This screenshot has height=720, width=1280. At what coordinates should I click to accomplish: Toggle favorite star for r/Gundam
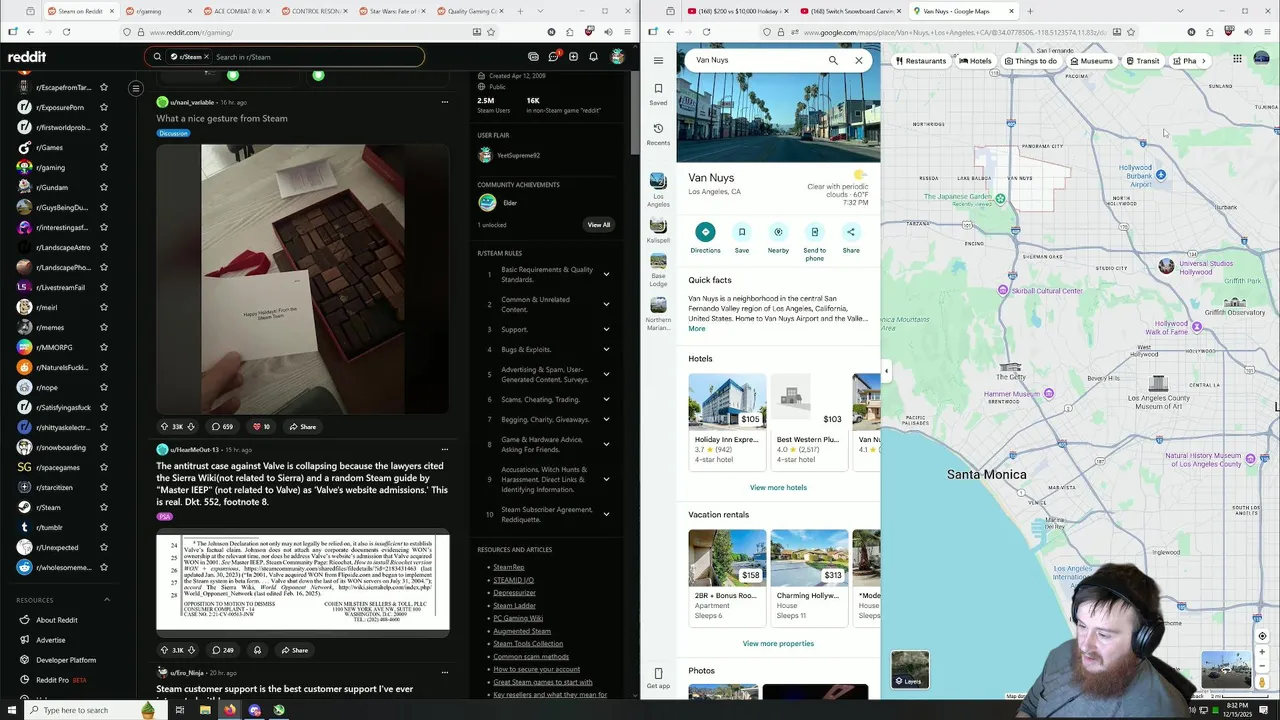[104, 187]
